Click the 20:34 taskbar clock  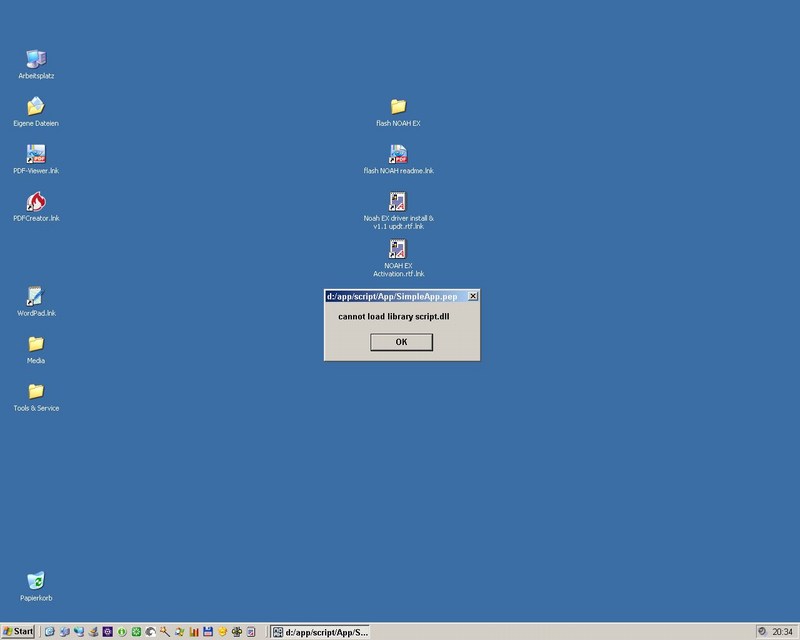pyautogui.click(x=782, y=632)
